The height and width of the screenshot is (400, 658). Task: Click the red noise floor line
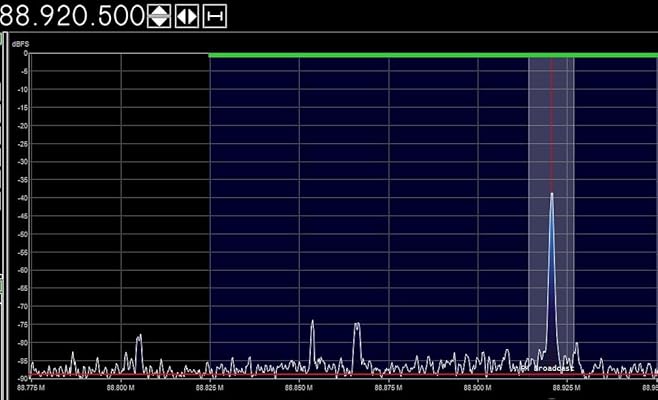coord(343,374)
